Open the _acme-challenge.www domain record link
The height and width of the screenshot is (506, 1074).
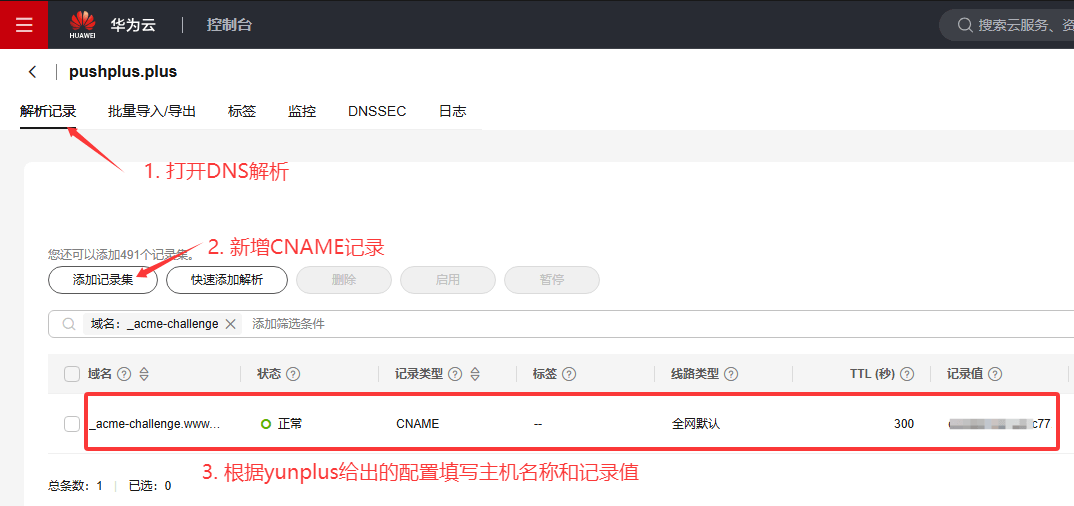pyautogui.click(x=154, y=424)
